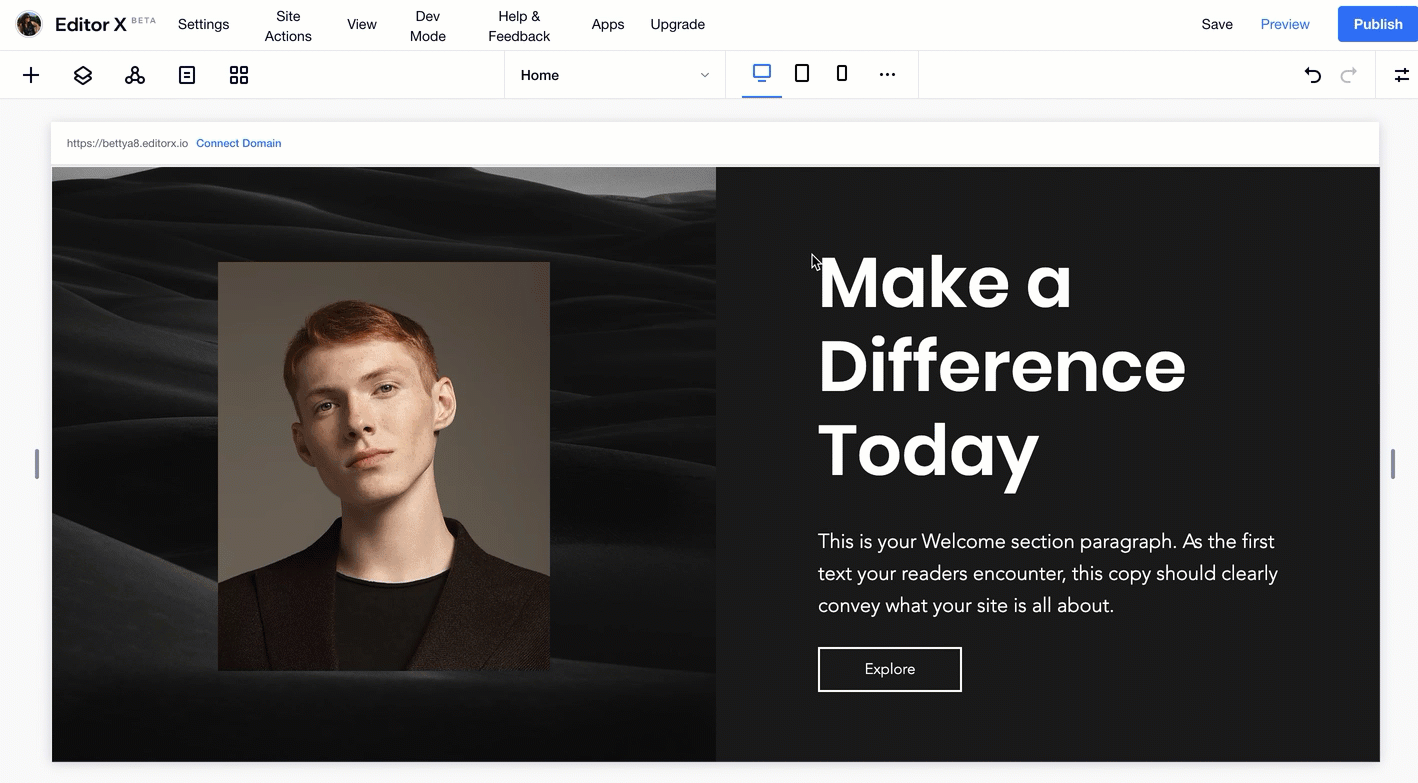Click the user profile avatar
Viewport: 1418px width, 783px height.
29,24
